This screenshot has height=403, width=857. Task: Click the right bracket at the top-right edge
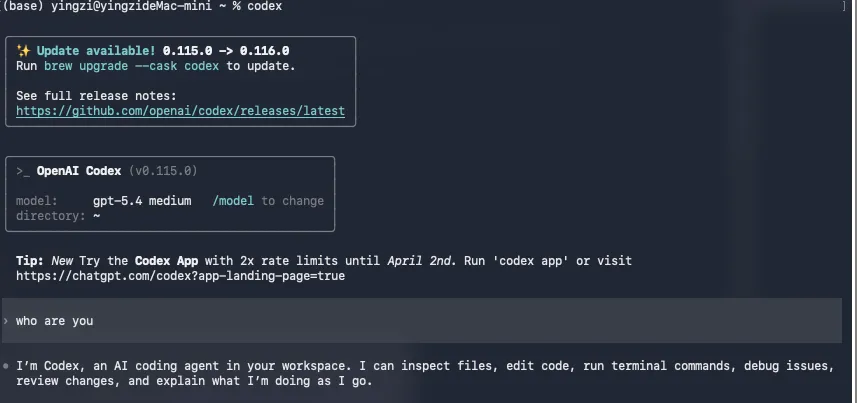pyautogui.click(x=845, y=6)
